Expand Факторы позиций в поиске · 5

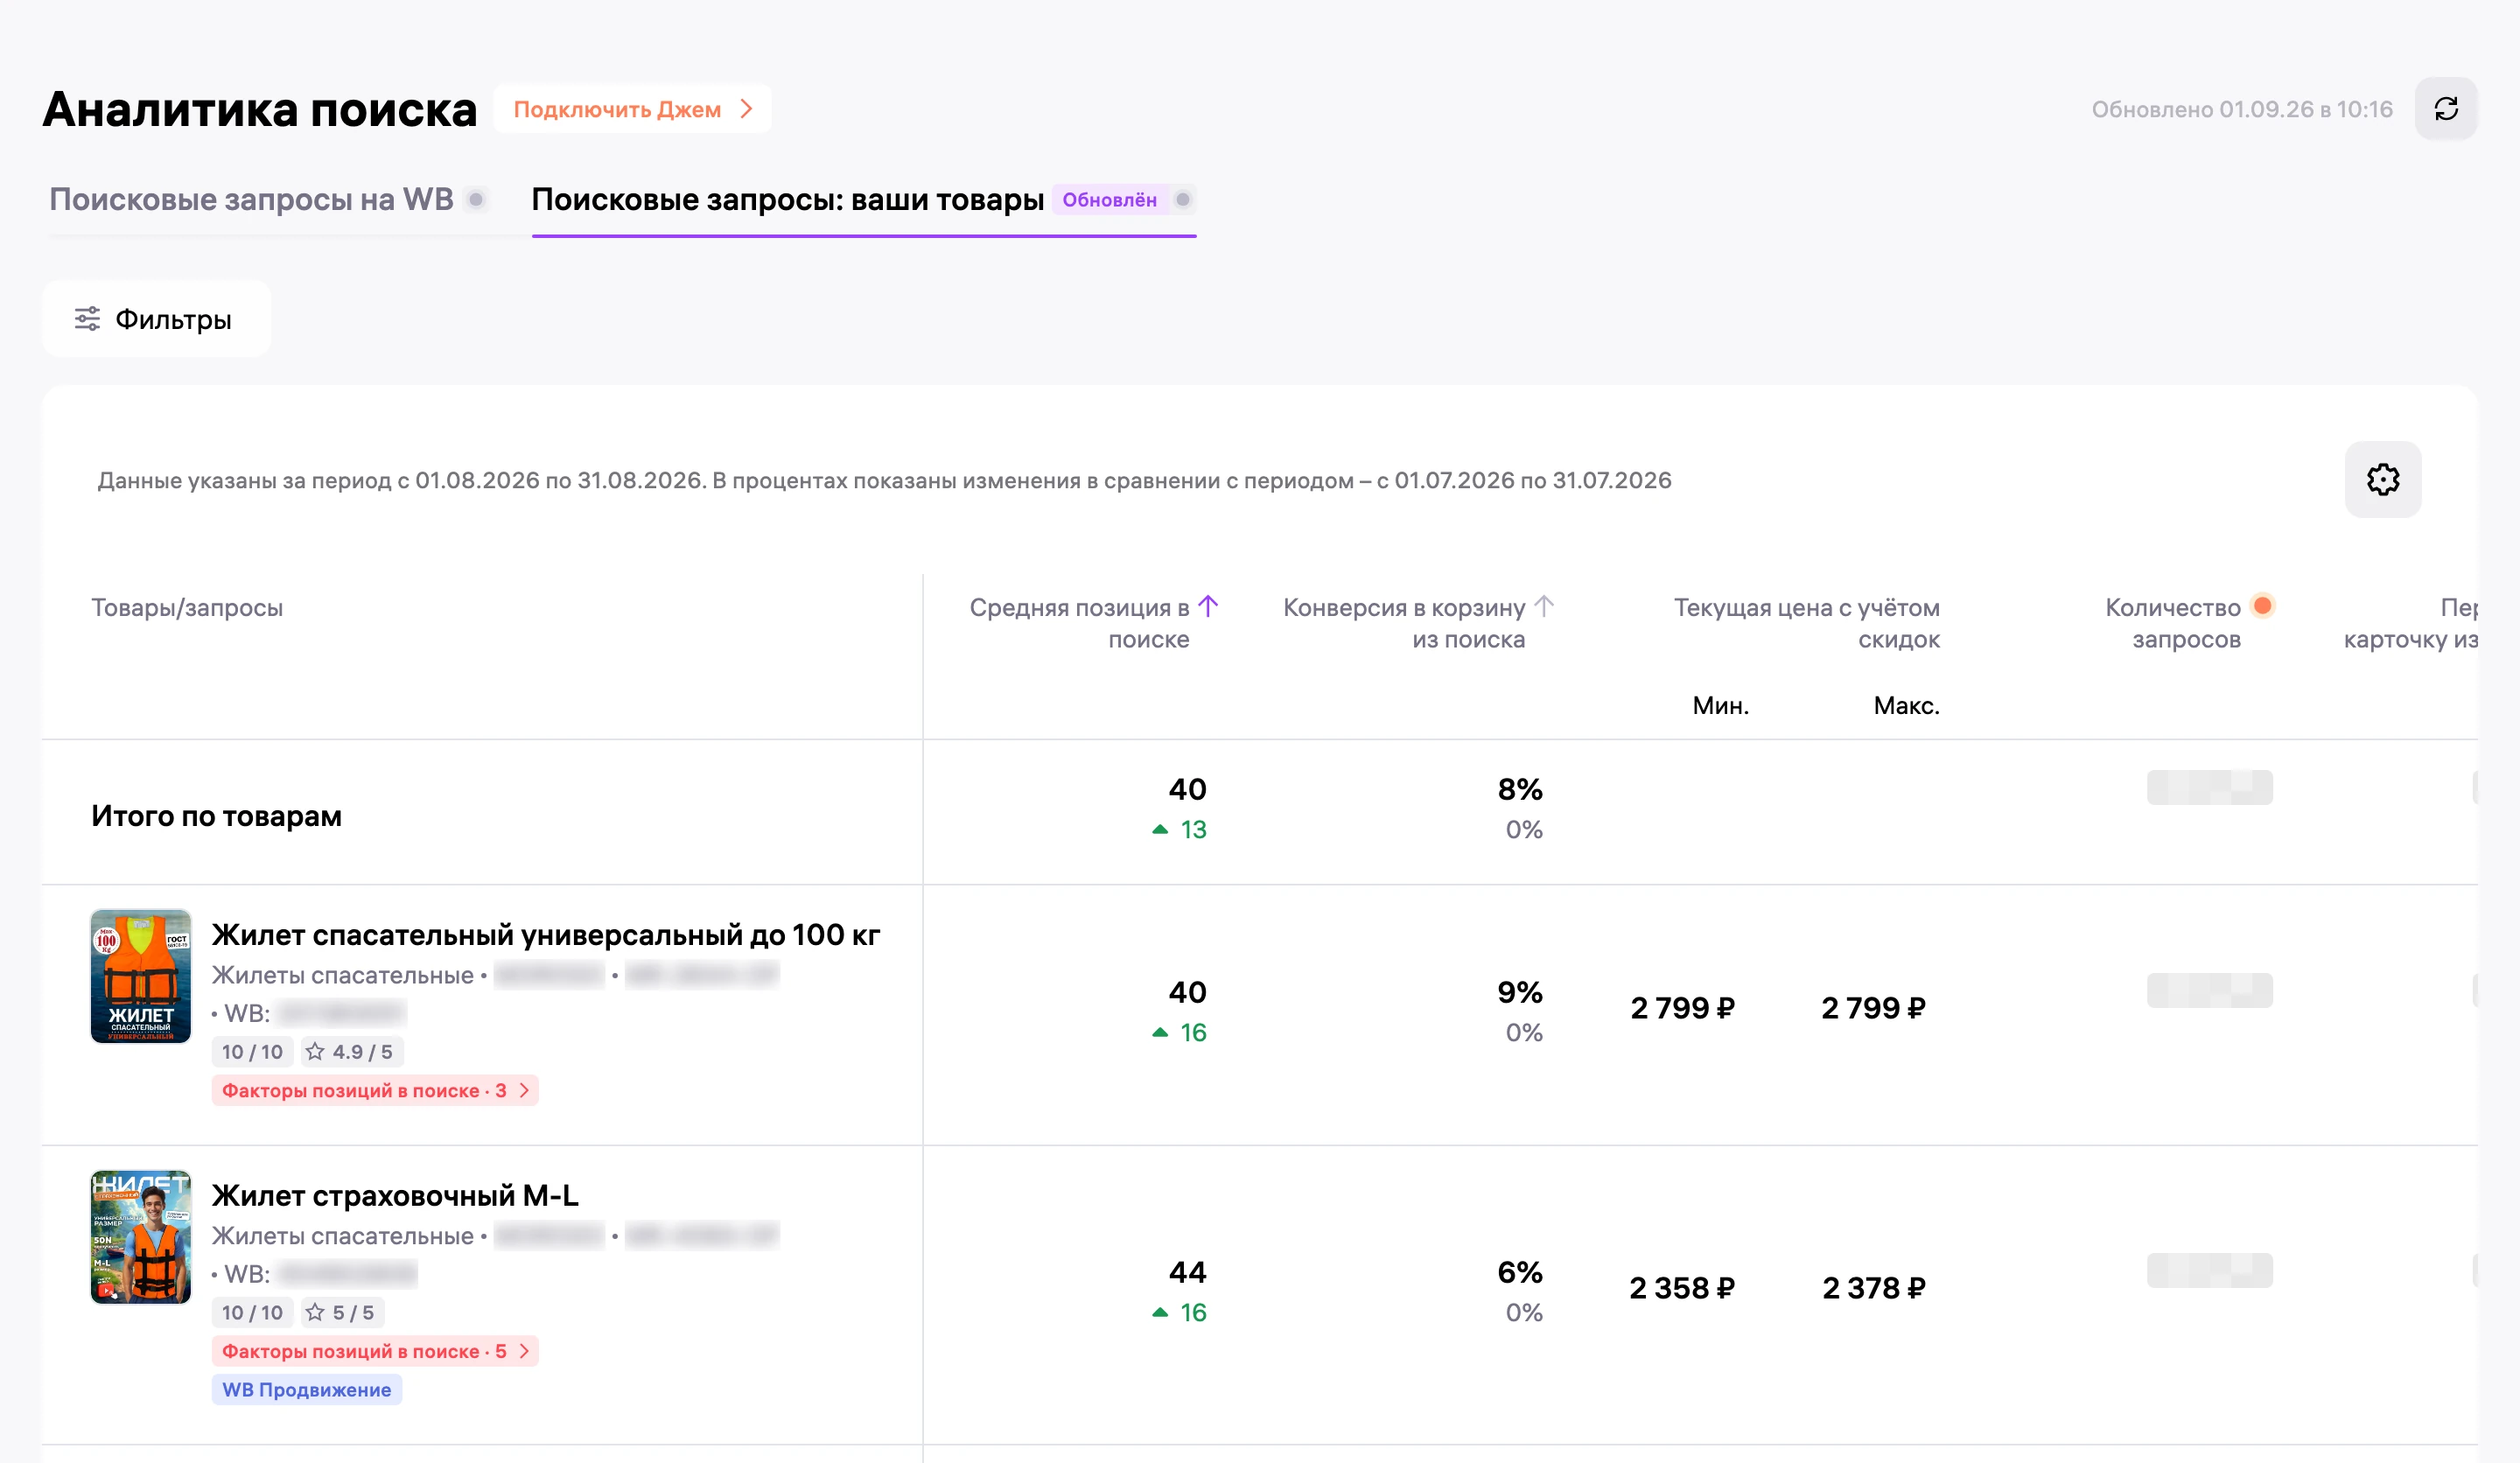375,1351
